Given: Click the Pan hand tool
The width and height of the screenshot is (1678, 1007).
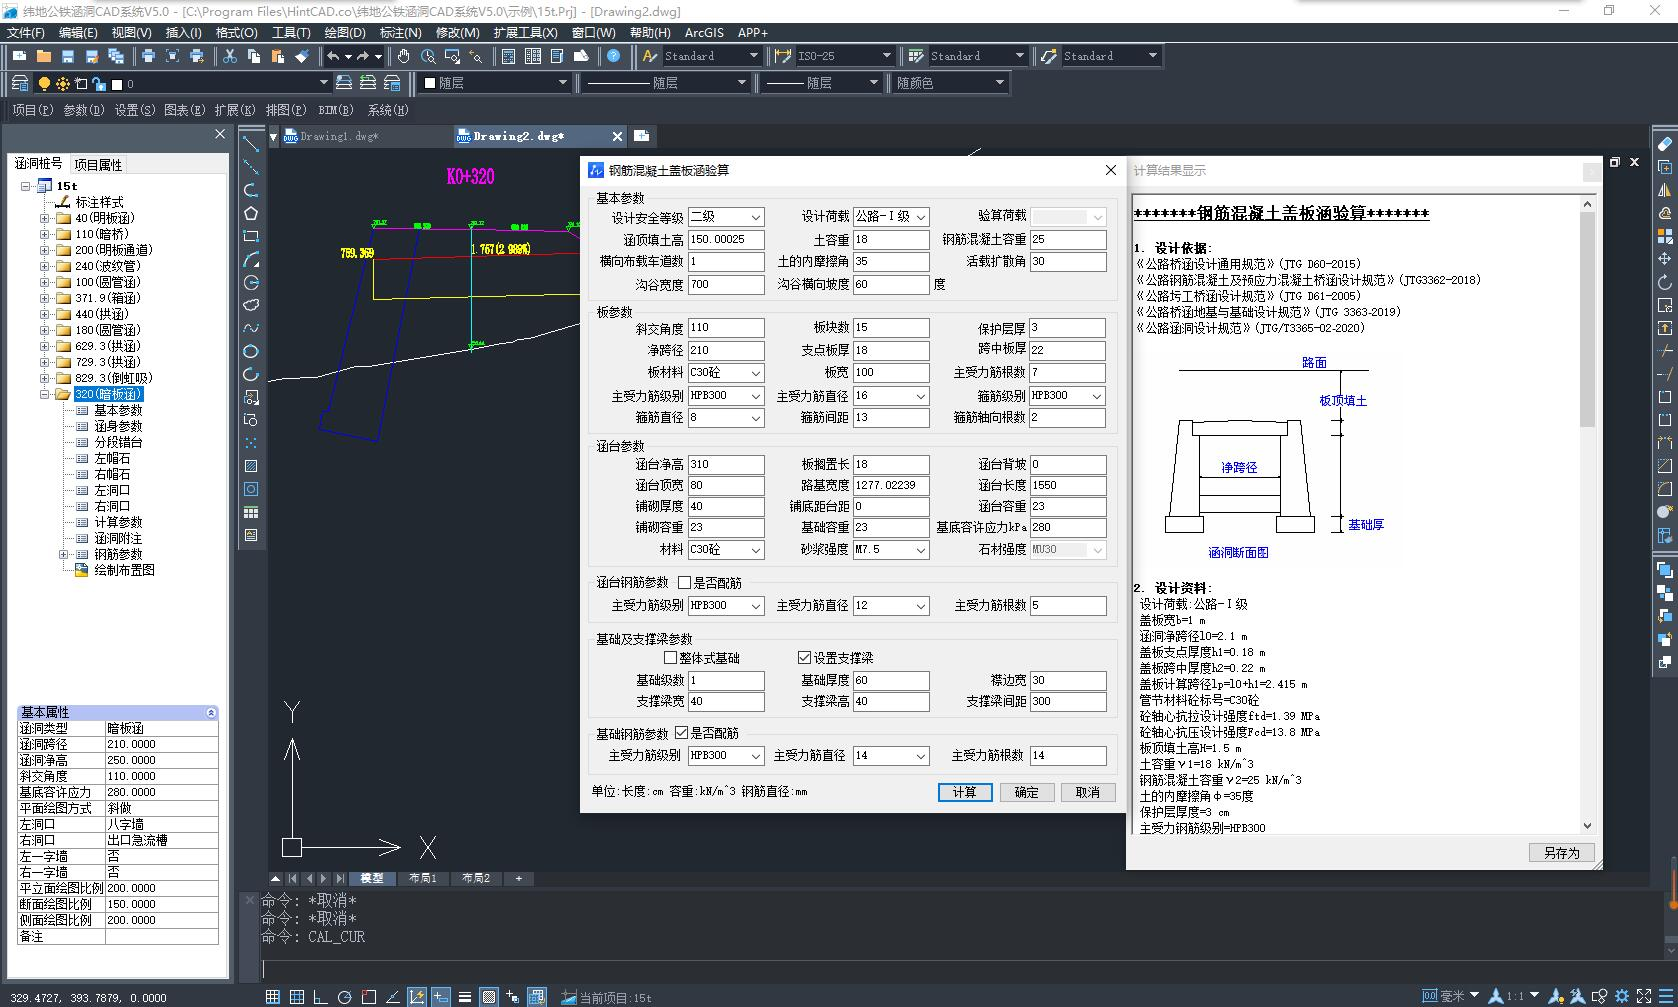Looking at the screenshot, I should click(403, 56).
